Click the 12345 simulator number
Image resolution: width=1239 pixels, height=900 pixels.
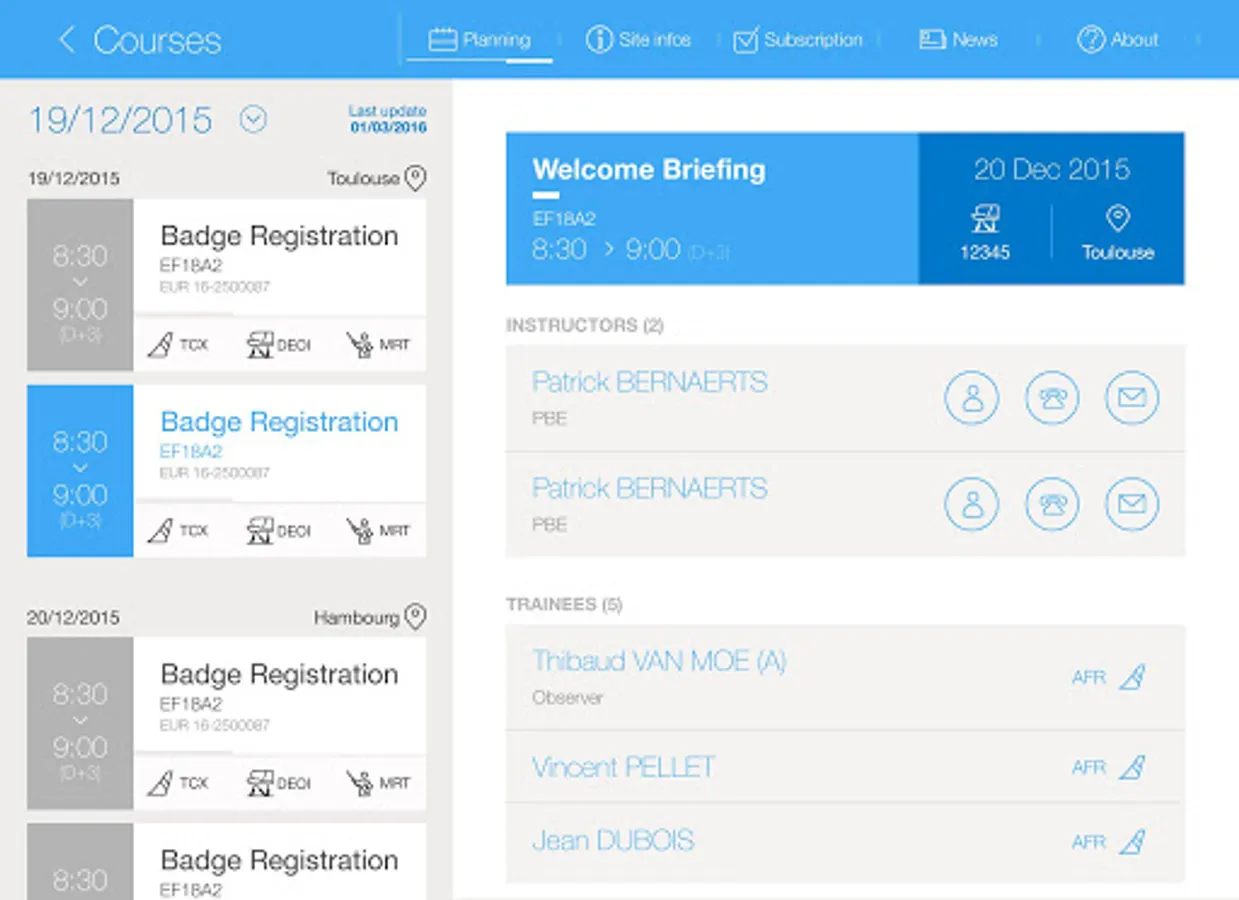[985, 253]
